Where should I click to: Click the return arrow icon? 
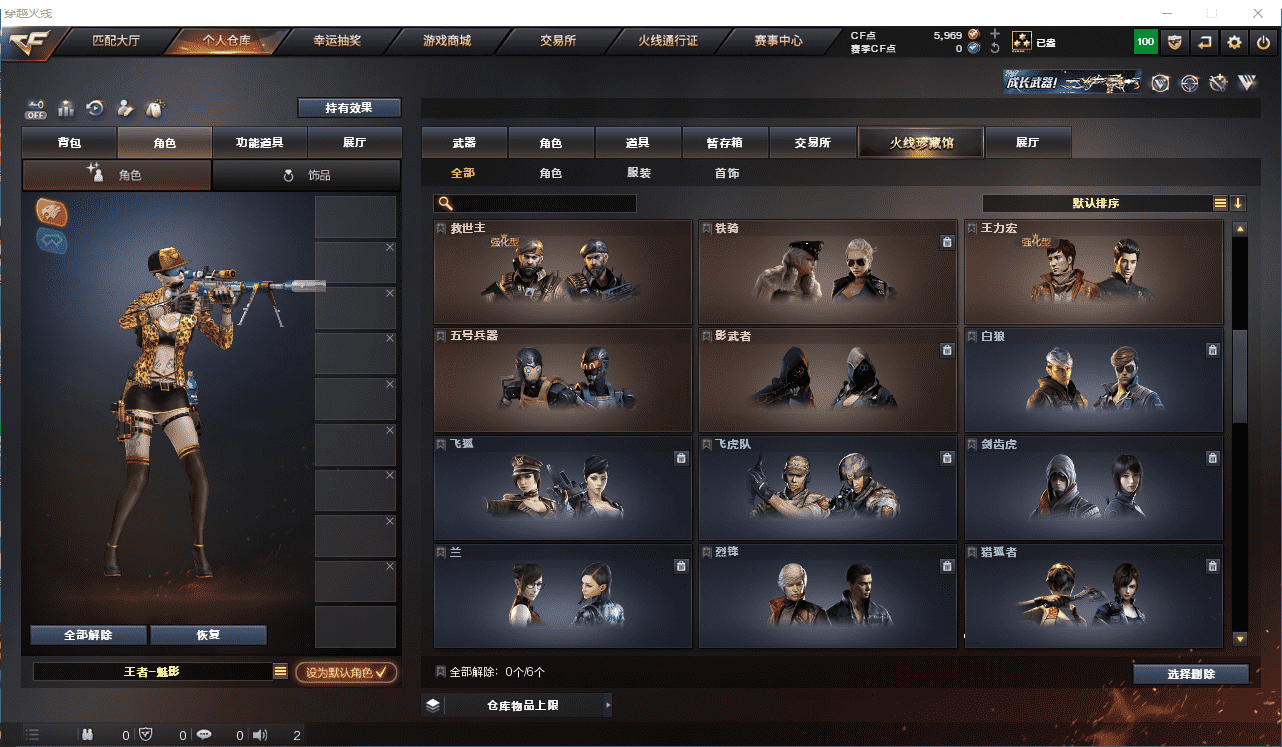point(1205,42)
